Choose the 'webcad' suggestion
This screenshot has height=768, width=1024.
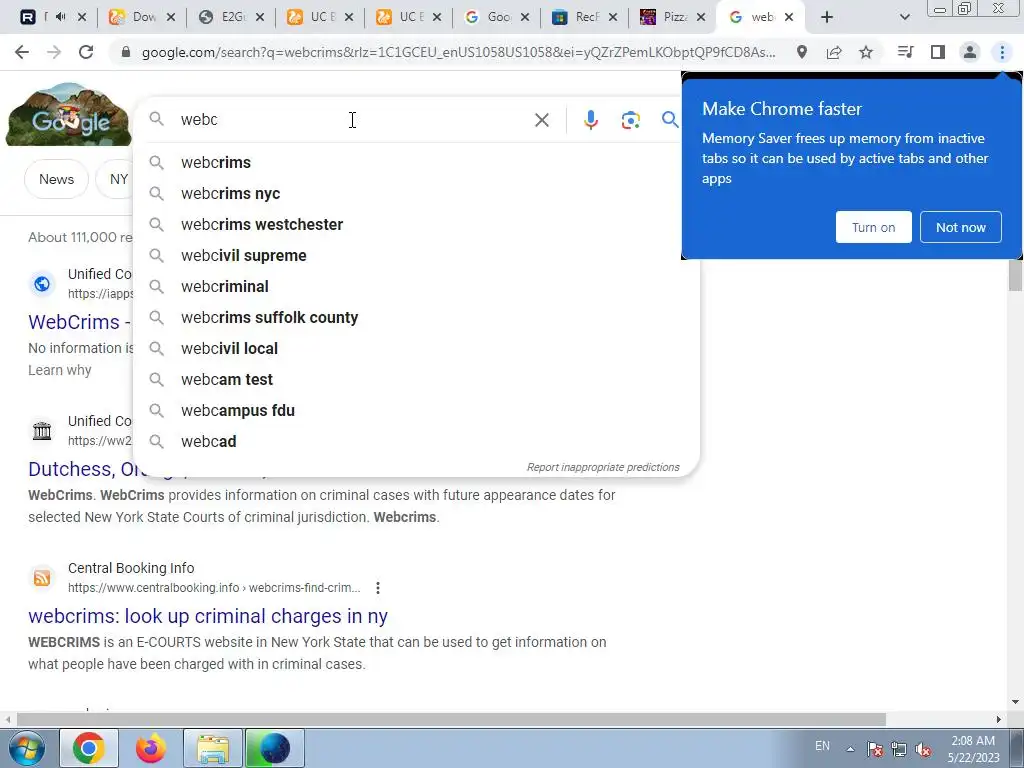tap(416, 441)
